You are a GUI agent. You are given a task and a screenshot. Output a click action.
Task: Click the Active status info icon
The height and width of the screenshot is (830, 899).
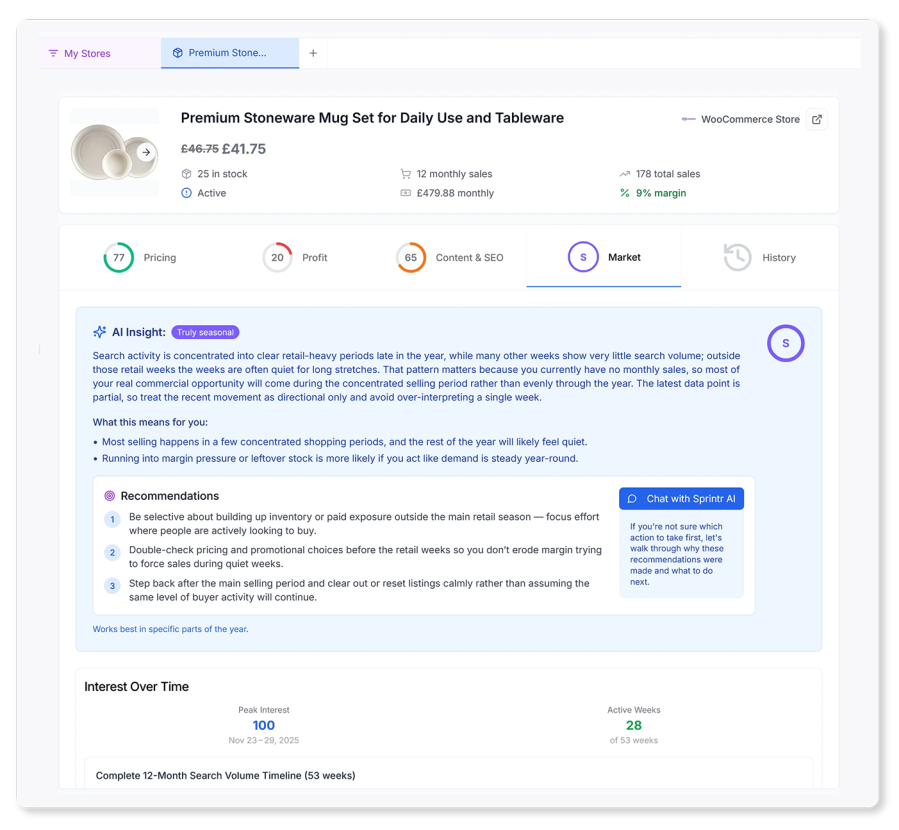click(186, 193)
